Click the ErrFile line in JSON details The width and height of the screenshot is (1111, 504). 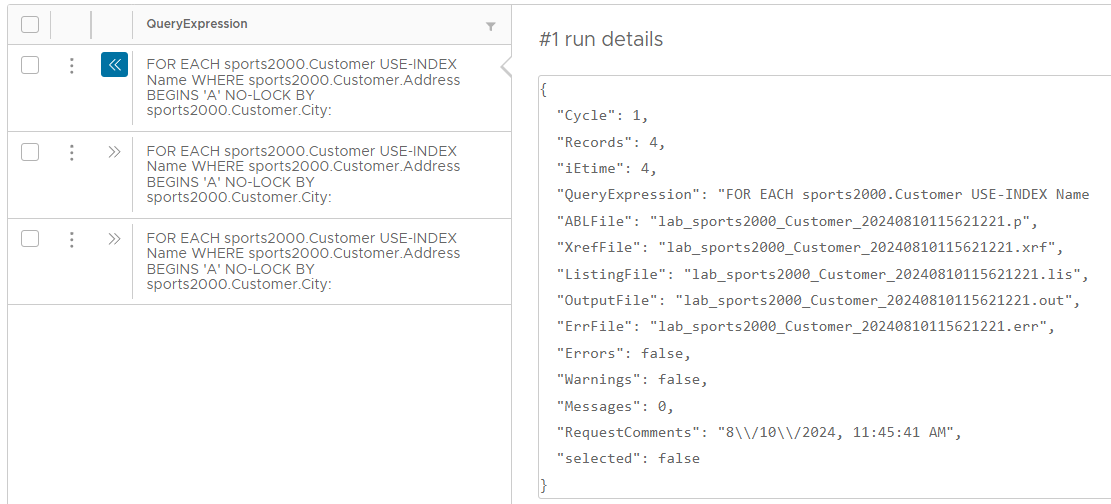coord(805,326)
